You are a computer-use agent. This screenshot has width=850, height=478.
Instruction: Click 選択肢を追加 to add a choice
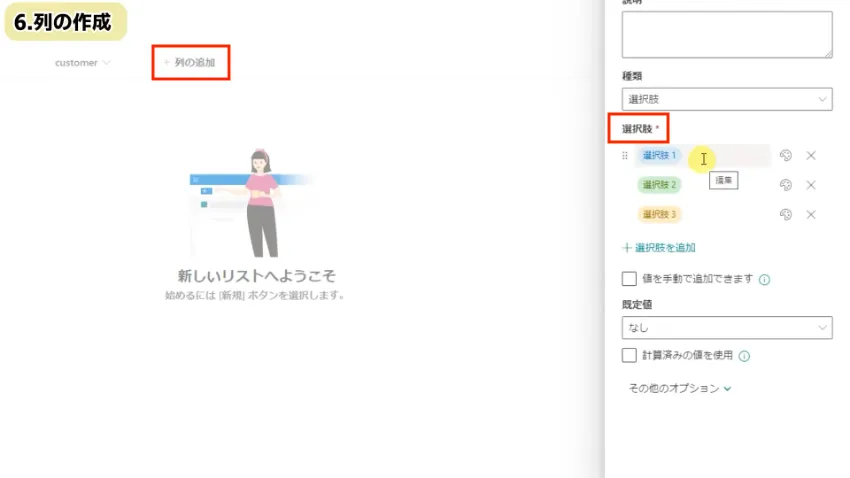pos(659,248)
